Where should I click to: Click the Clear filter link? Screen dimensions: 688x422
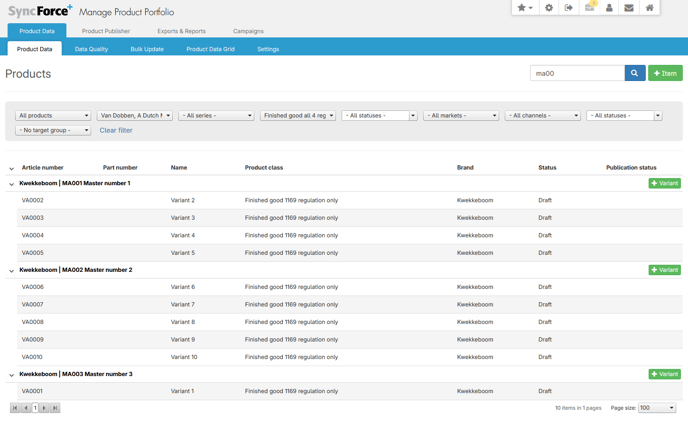(116, 130)
